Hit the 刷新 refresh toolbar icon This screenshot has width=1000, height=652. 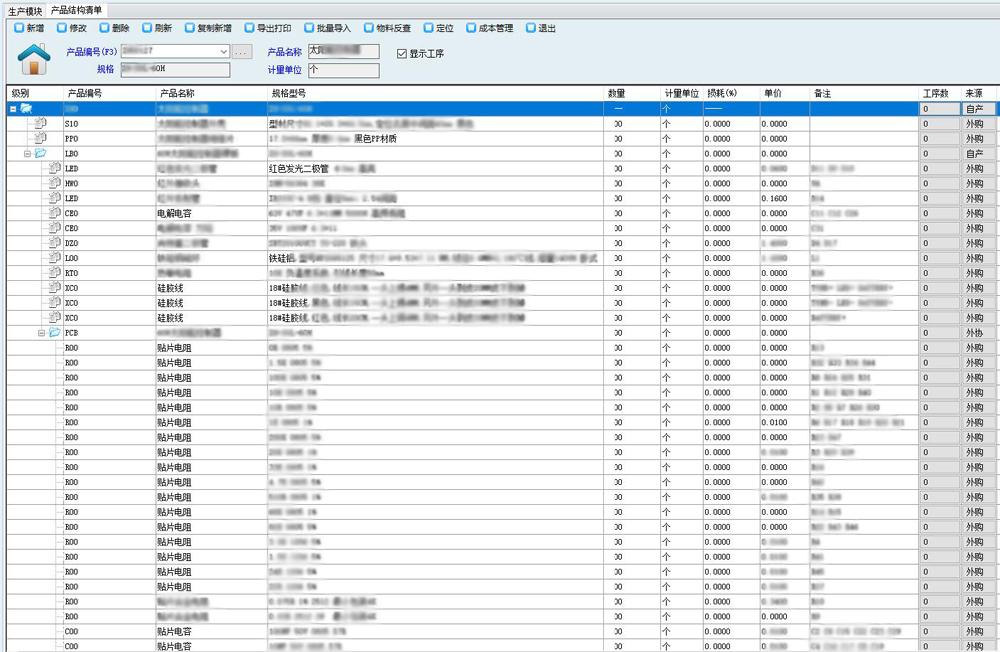[148, 28]
